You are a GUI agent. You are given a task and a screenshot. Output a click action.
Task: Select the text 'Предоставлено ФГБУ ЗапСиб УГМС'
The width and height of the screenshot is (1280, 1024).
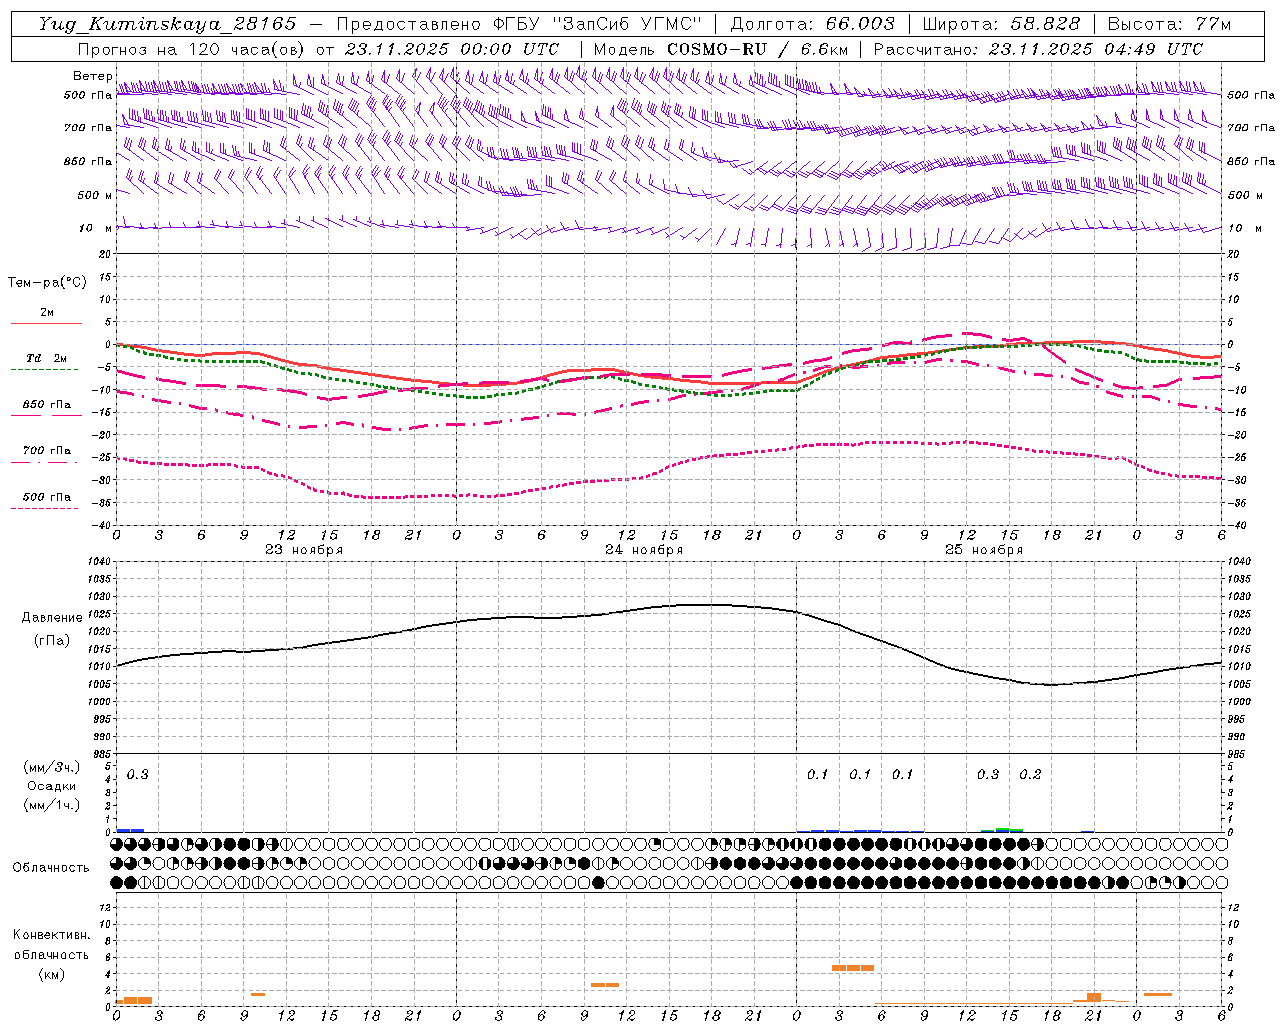(x=520, y=24)
